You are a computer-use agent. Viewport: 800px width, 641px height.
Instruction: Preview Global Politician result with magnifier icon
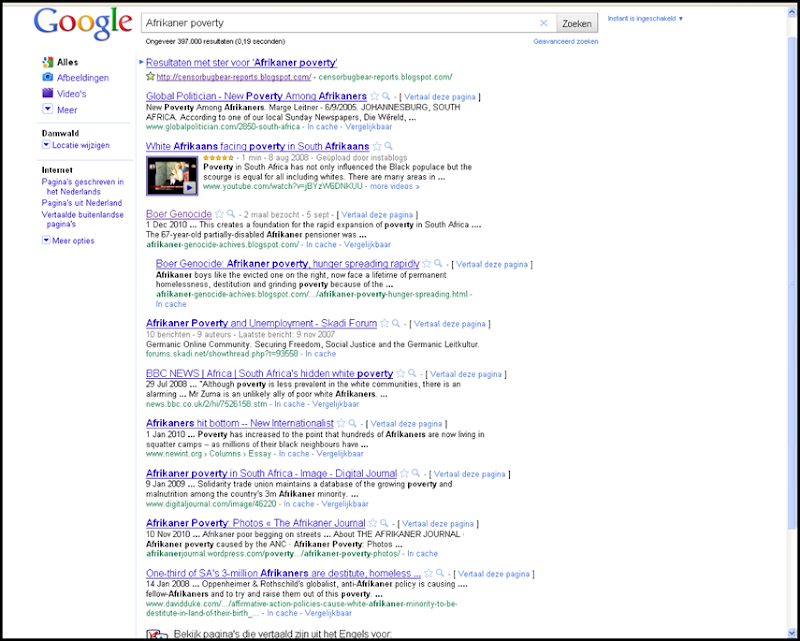pos(386,96)
